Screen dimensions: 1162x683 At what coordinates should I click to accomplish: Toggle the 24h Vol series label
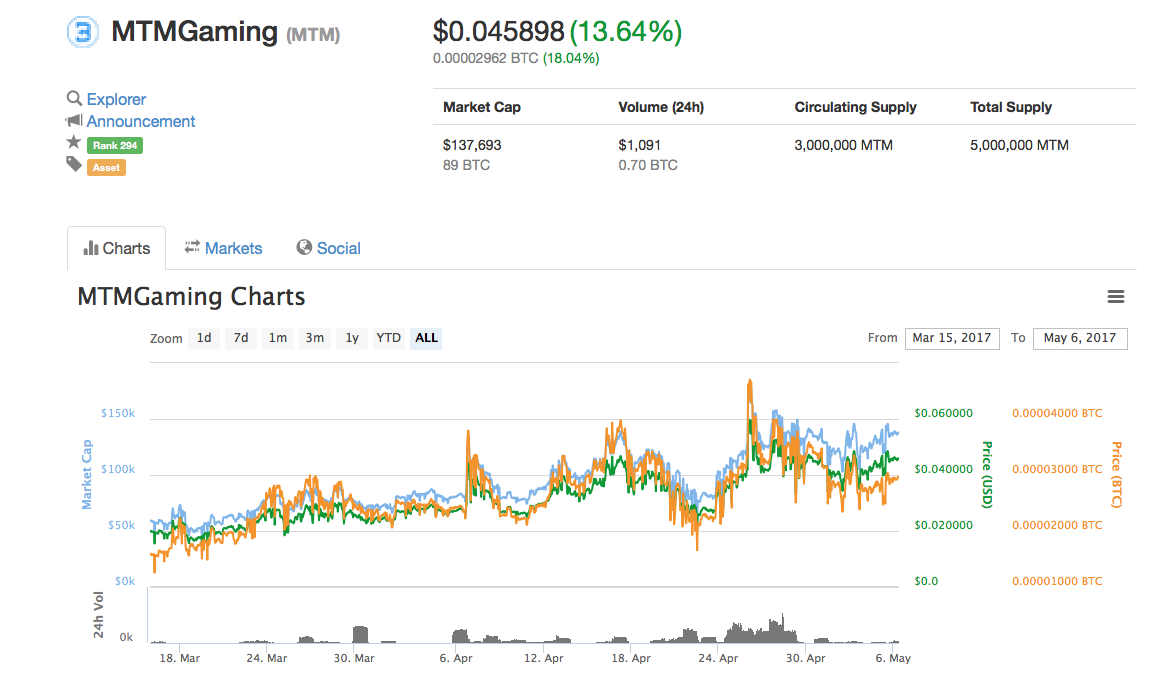(99, 615)
